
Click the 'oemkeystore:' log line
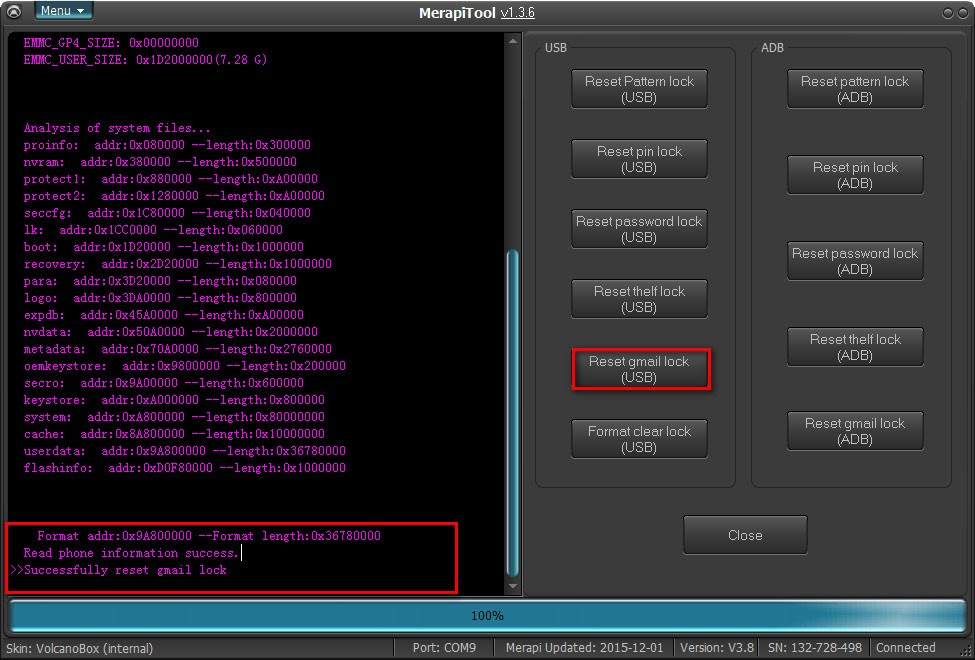pos(185,366)
